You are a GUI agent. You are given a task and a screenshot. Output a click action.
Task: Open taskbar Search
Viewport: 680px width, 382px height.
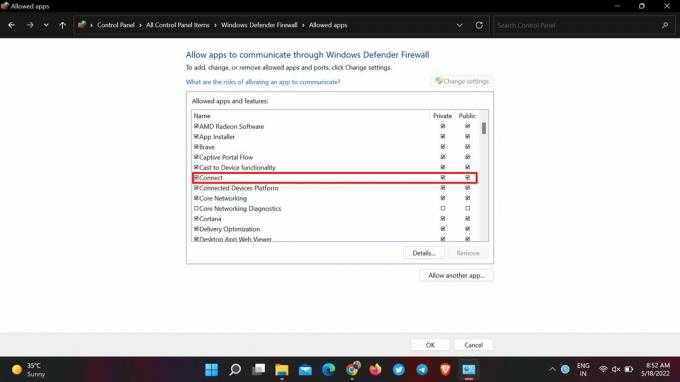pos(235,369)
